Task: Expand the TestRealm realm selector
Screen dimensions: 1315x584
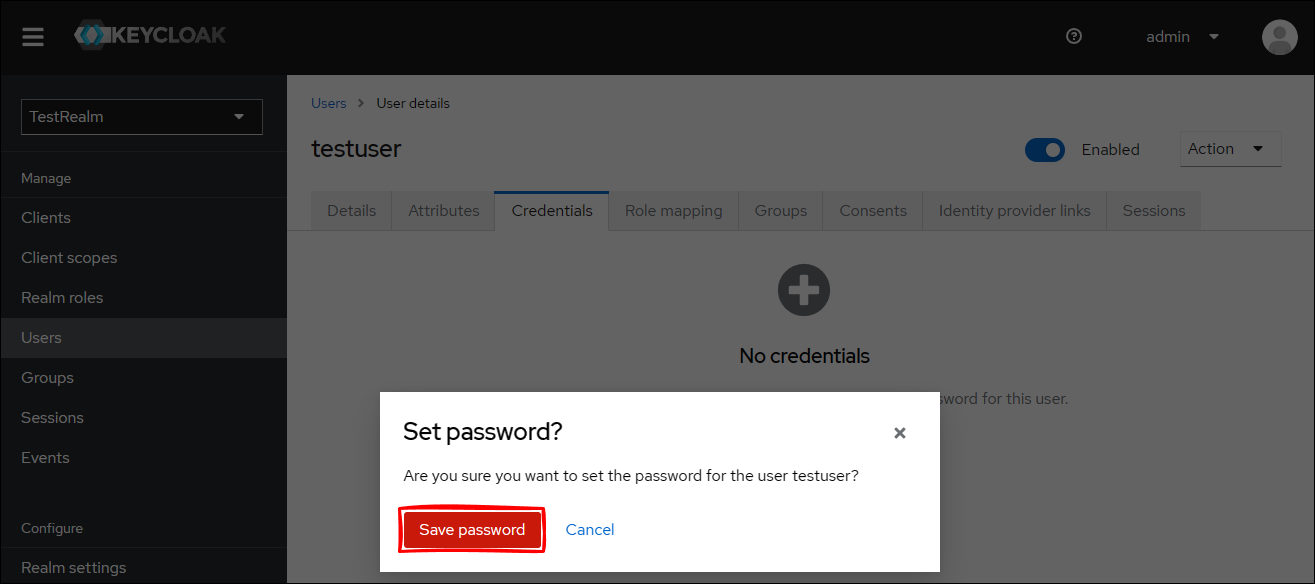Action: (x=142, y=117)
